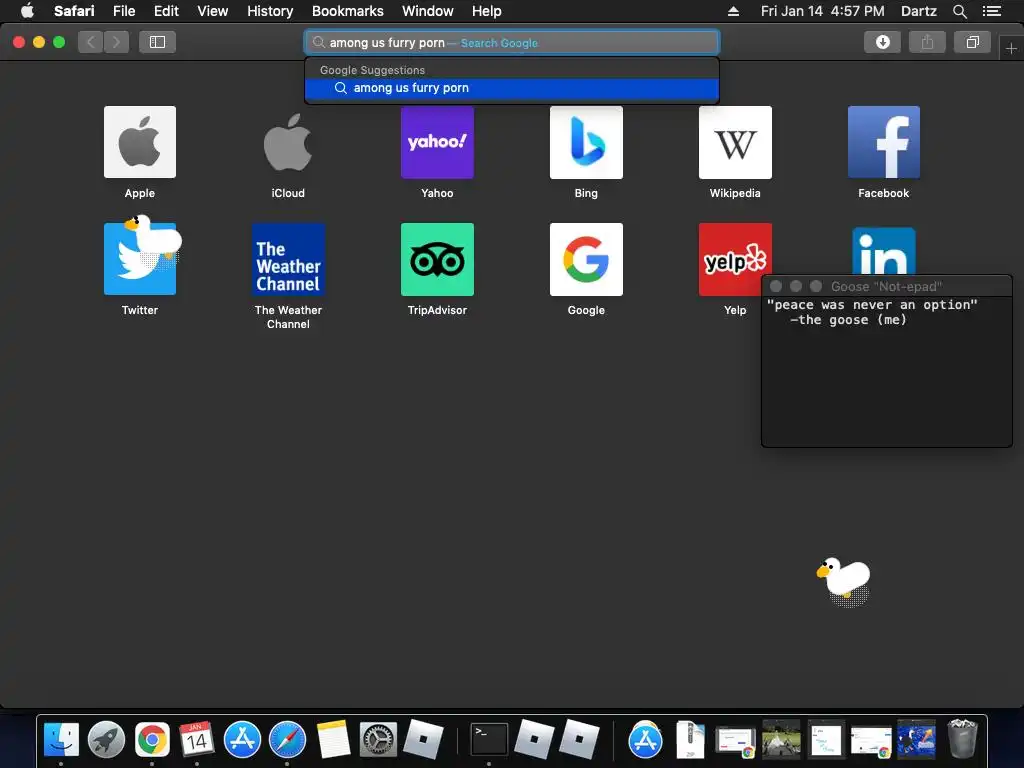Viewport: 1024px width, 768px height.
Task: Open Notes from the Dock
Action: pos(333,740)
